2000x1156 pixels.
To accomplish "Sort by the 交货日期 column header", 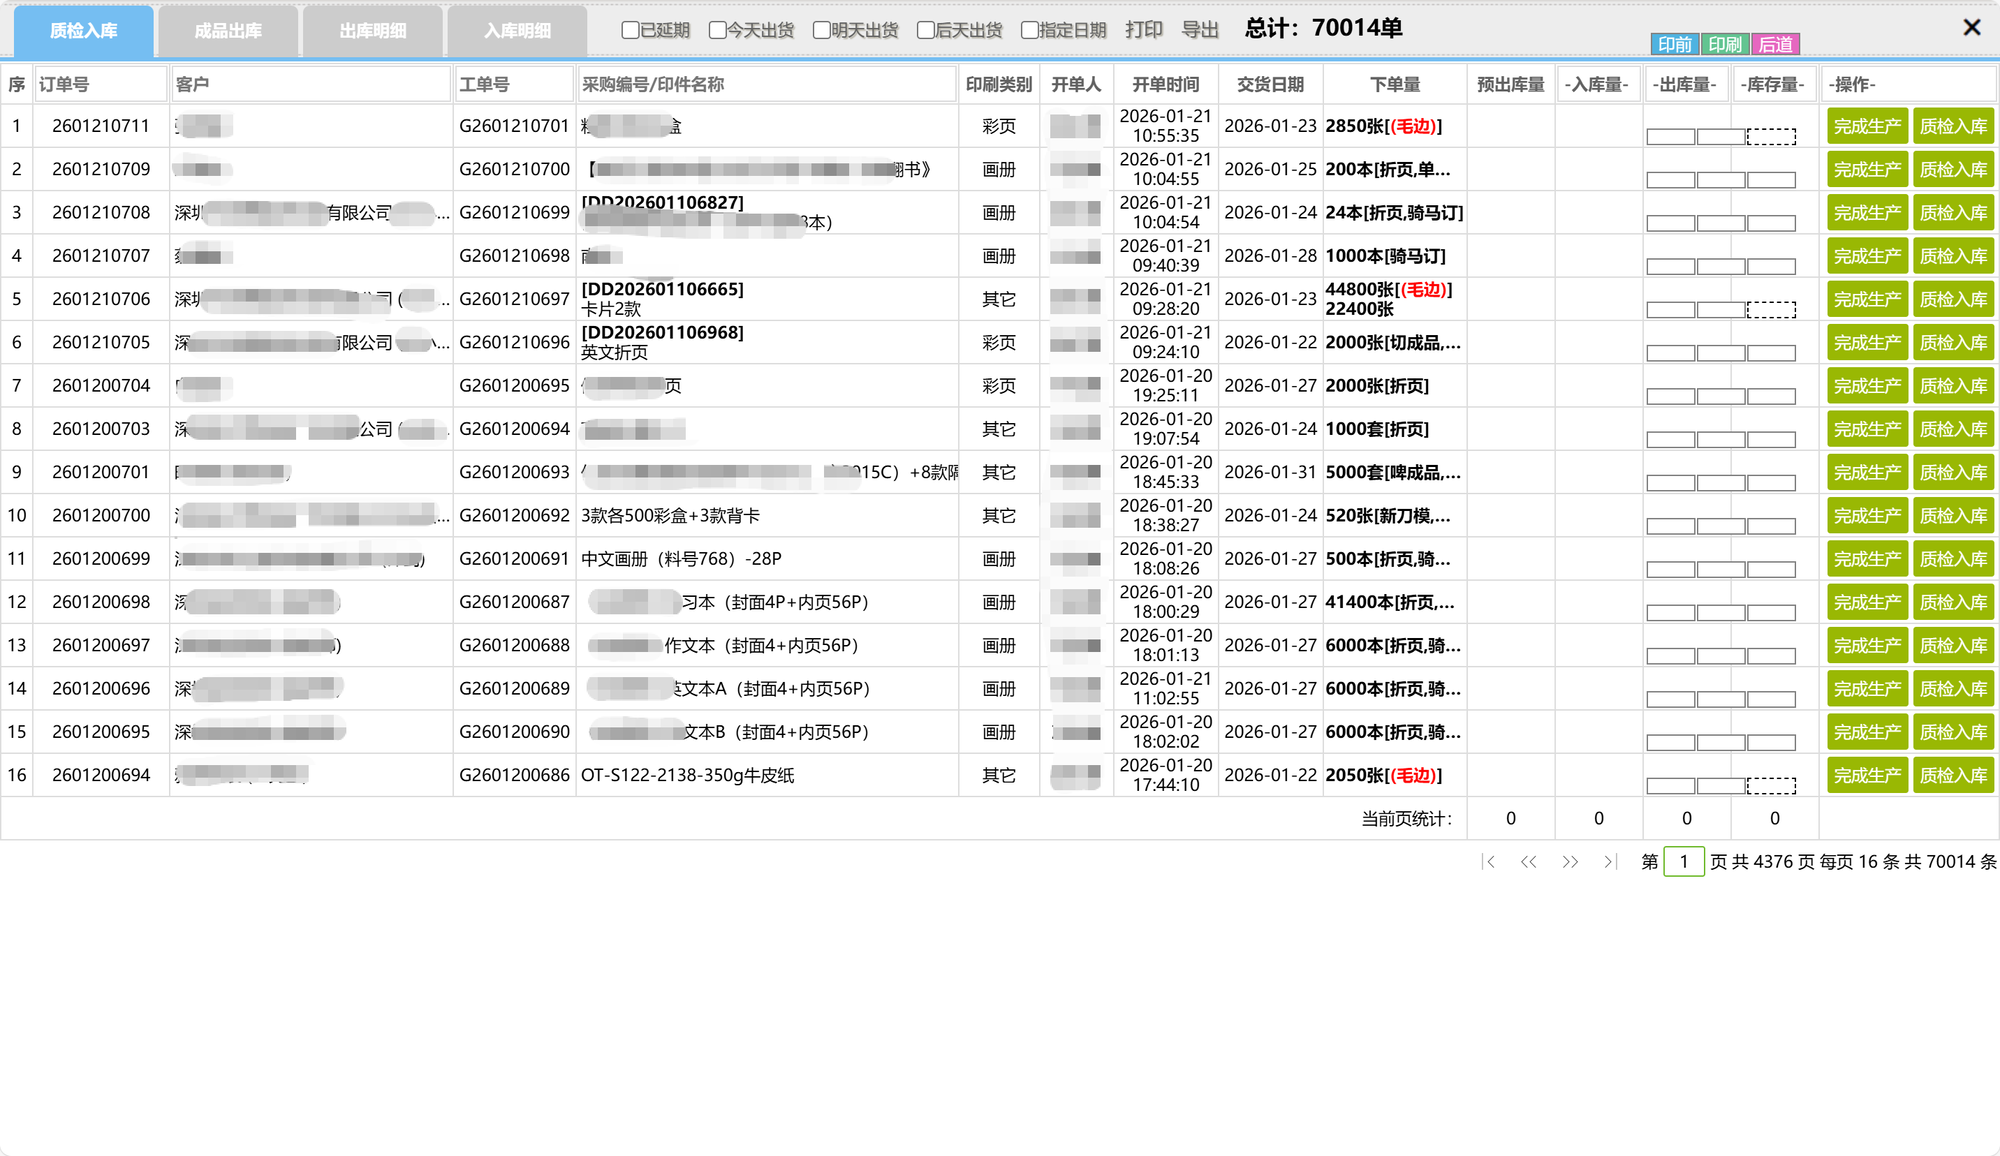I will pyautogui.click(x=1270, y=84).
